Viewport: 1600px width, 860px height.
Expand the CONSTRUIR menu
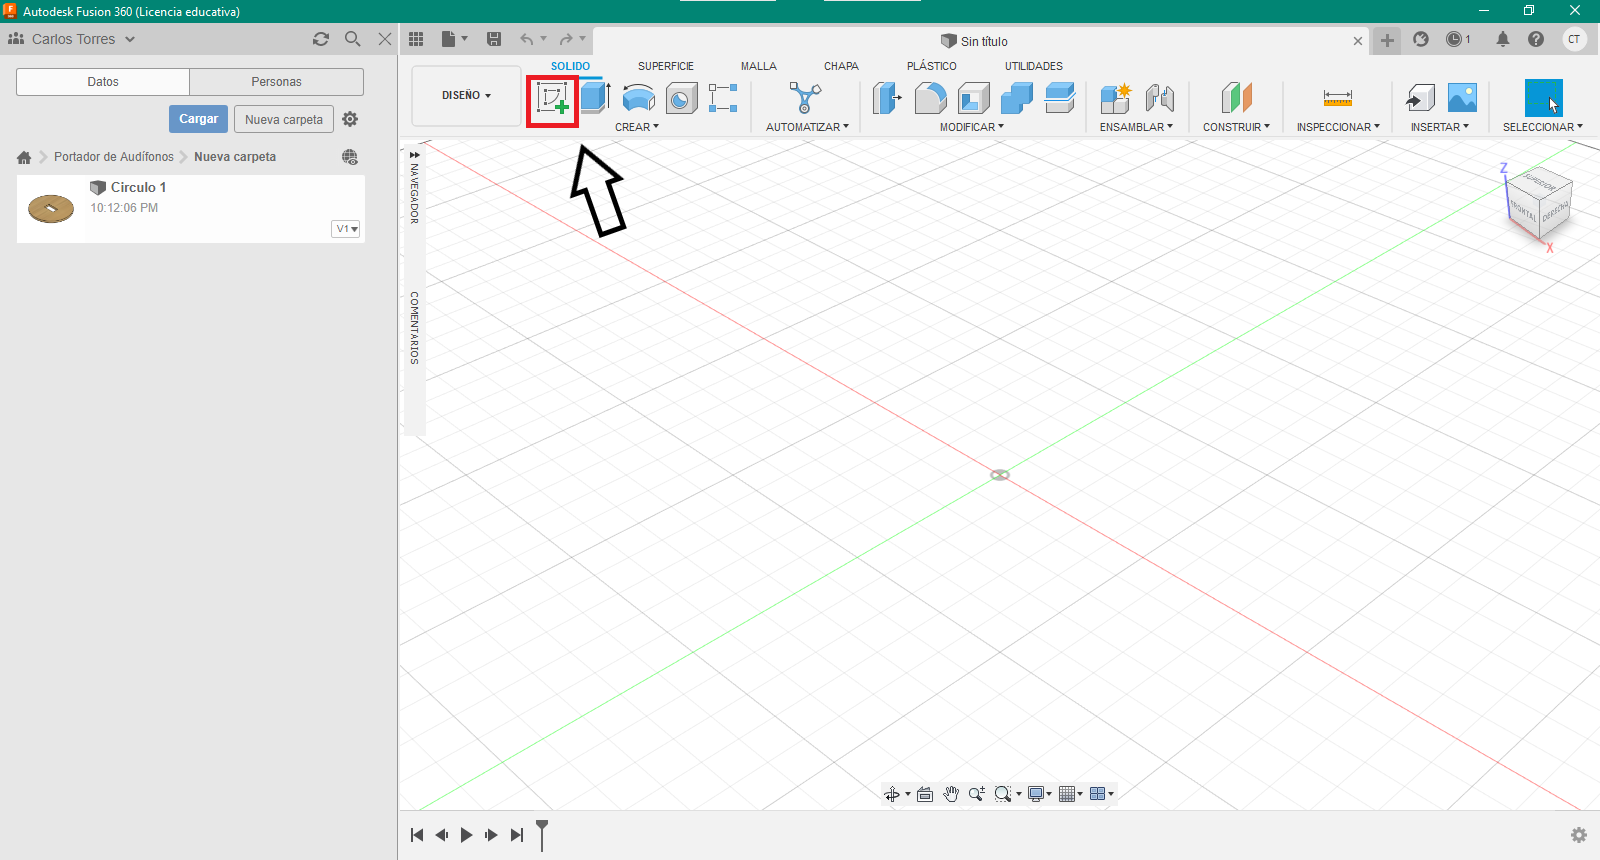pyautogui.click(x=1236, y=127)
